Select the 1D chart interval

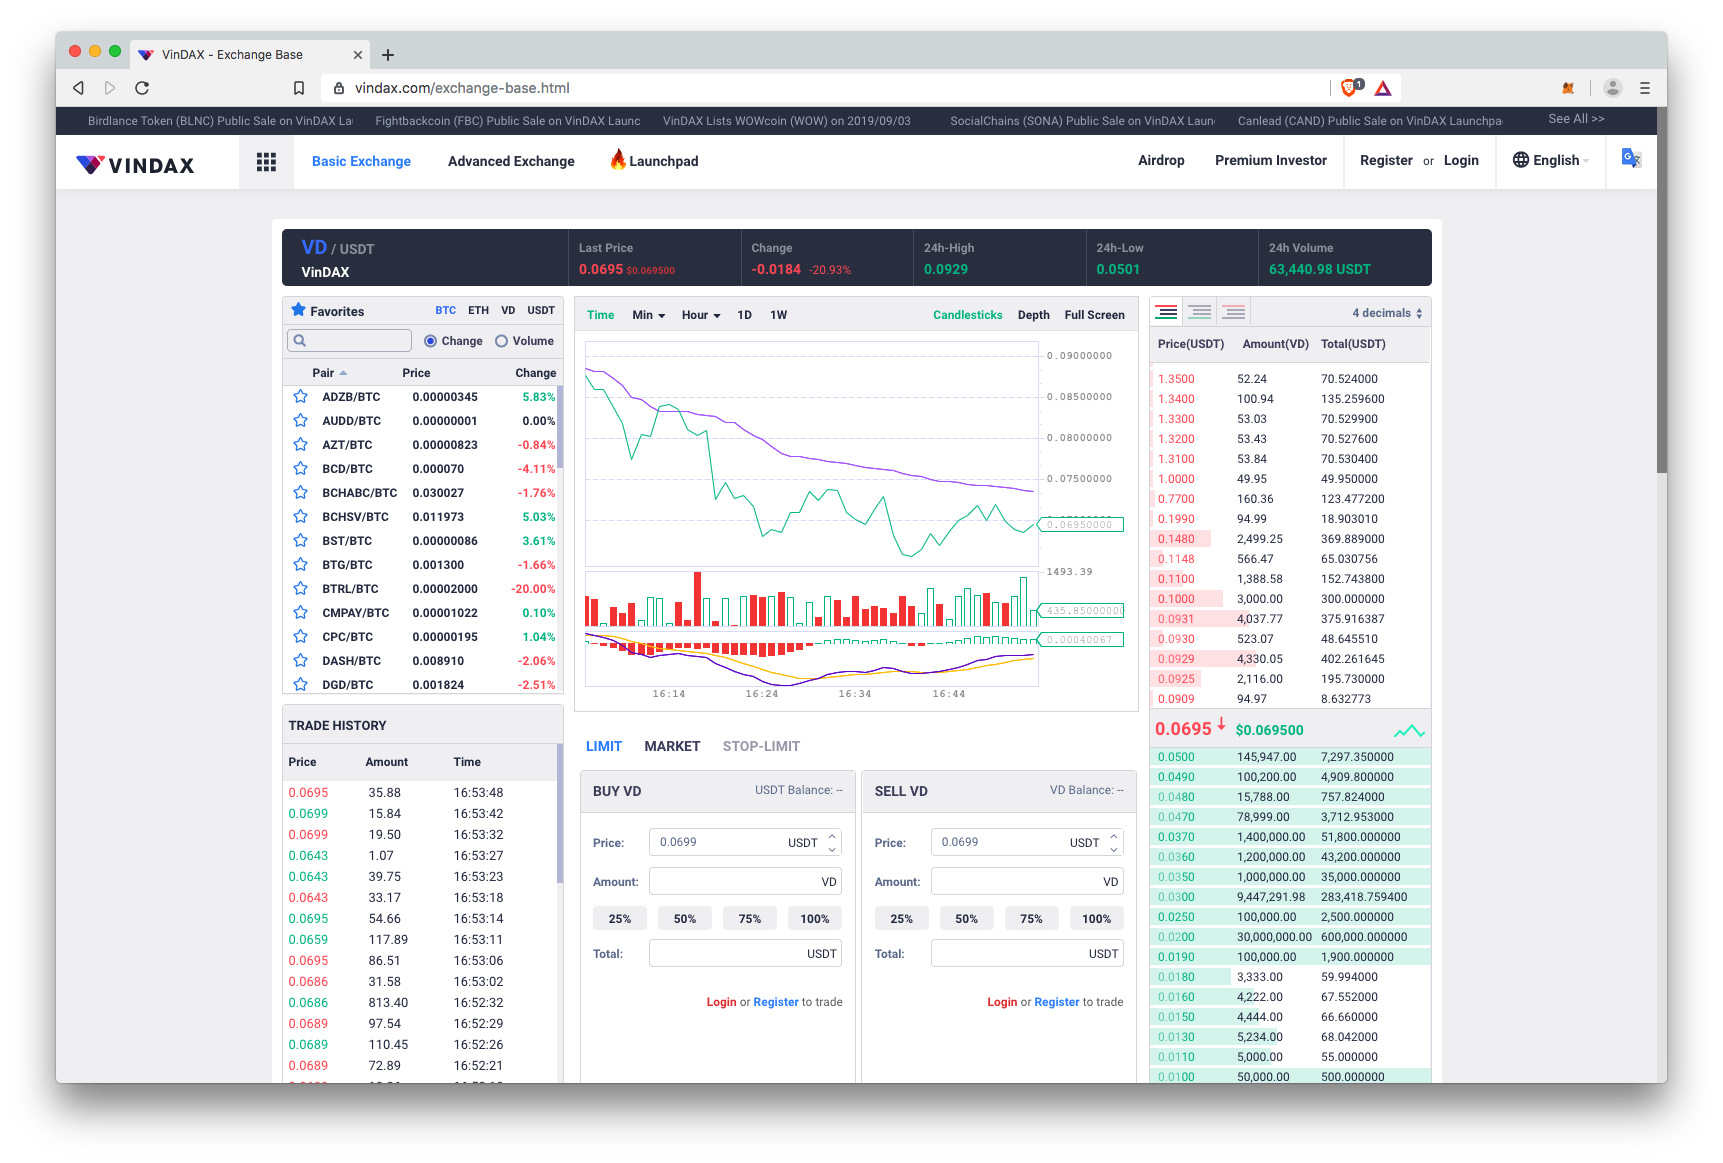click(x=744, y=315)
